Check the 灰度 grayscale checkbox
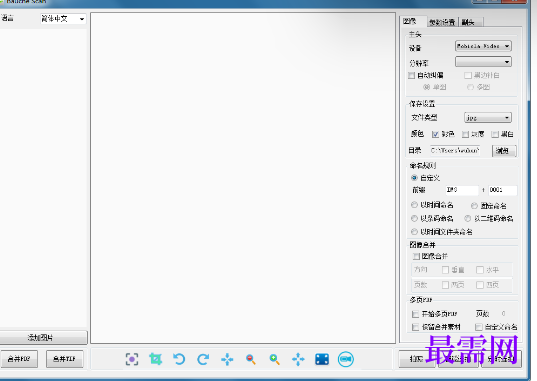The image size is (537, 381). click(x=465, y=134)
